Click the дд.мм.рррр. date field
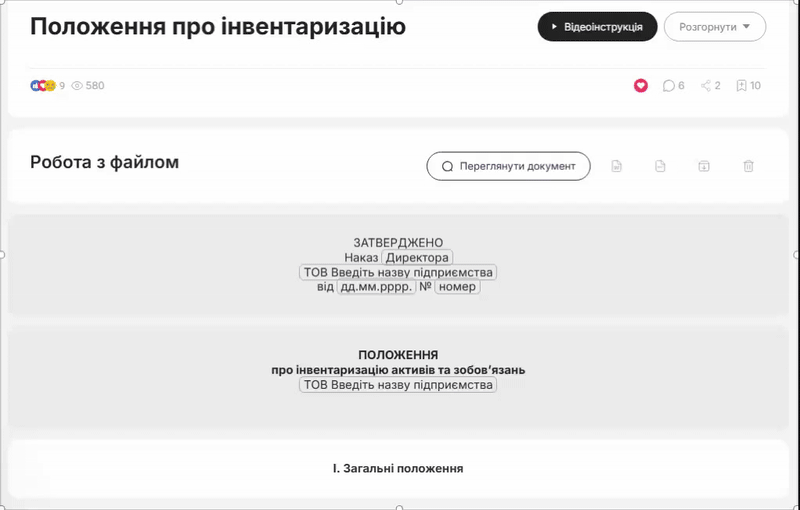Viewport: 800px width, 510px height. 376,287
